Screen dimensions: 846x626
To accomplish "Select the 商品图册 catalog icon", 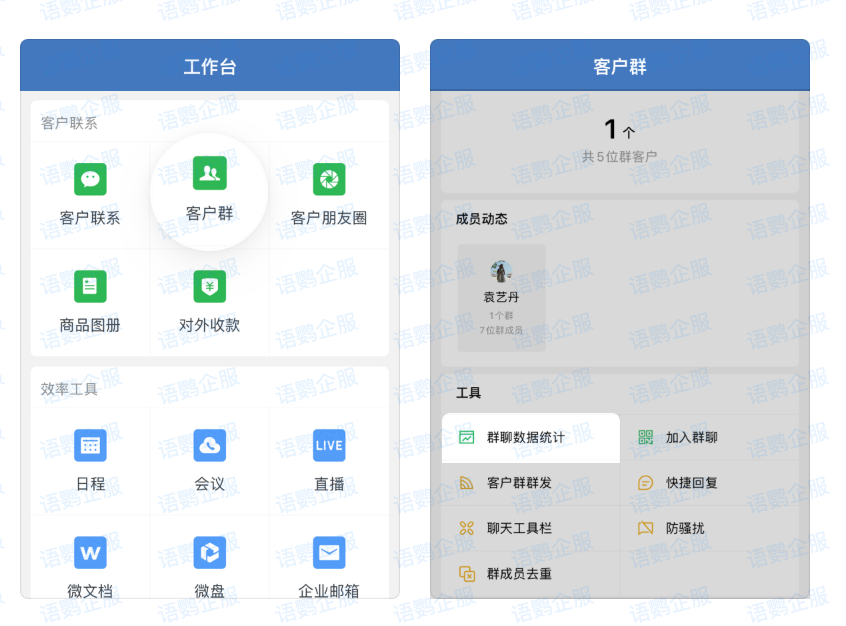I will pyautogui.click(x=90, y=287).
